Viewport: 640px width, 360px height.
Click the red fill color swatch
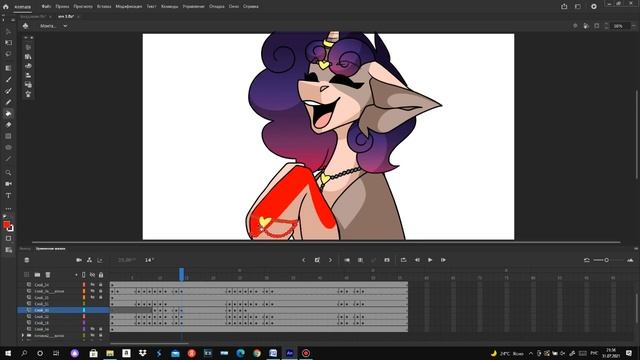pos(6,225)
